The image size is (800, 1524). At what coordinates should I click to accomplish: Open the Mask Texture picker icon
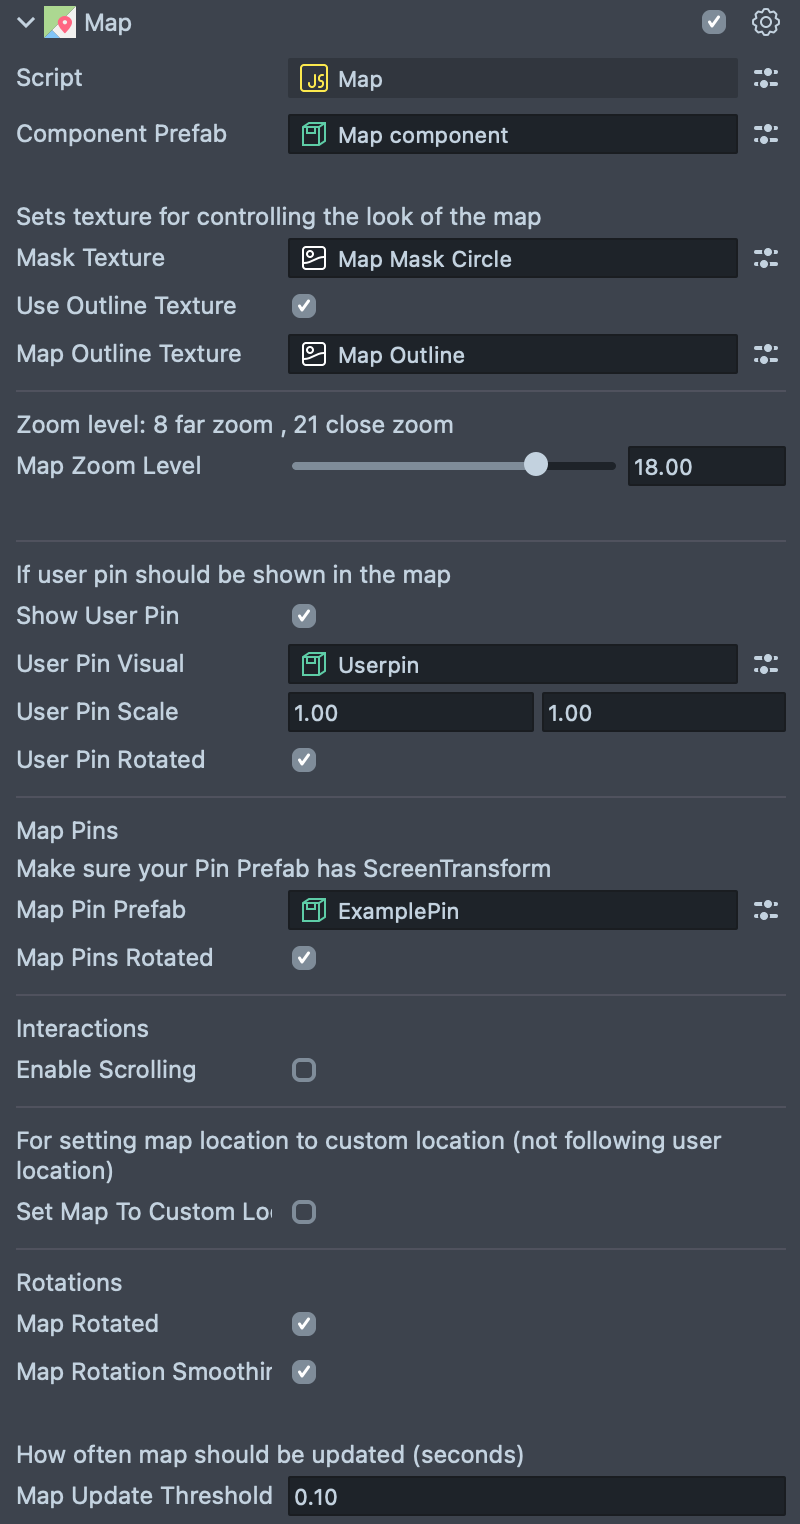765,259
